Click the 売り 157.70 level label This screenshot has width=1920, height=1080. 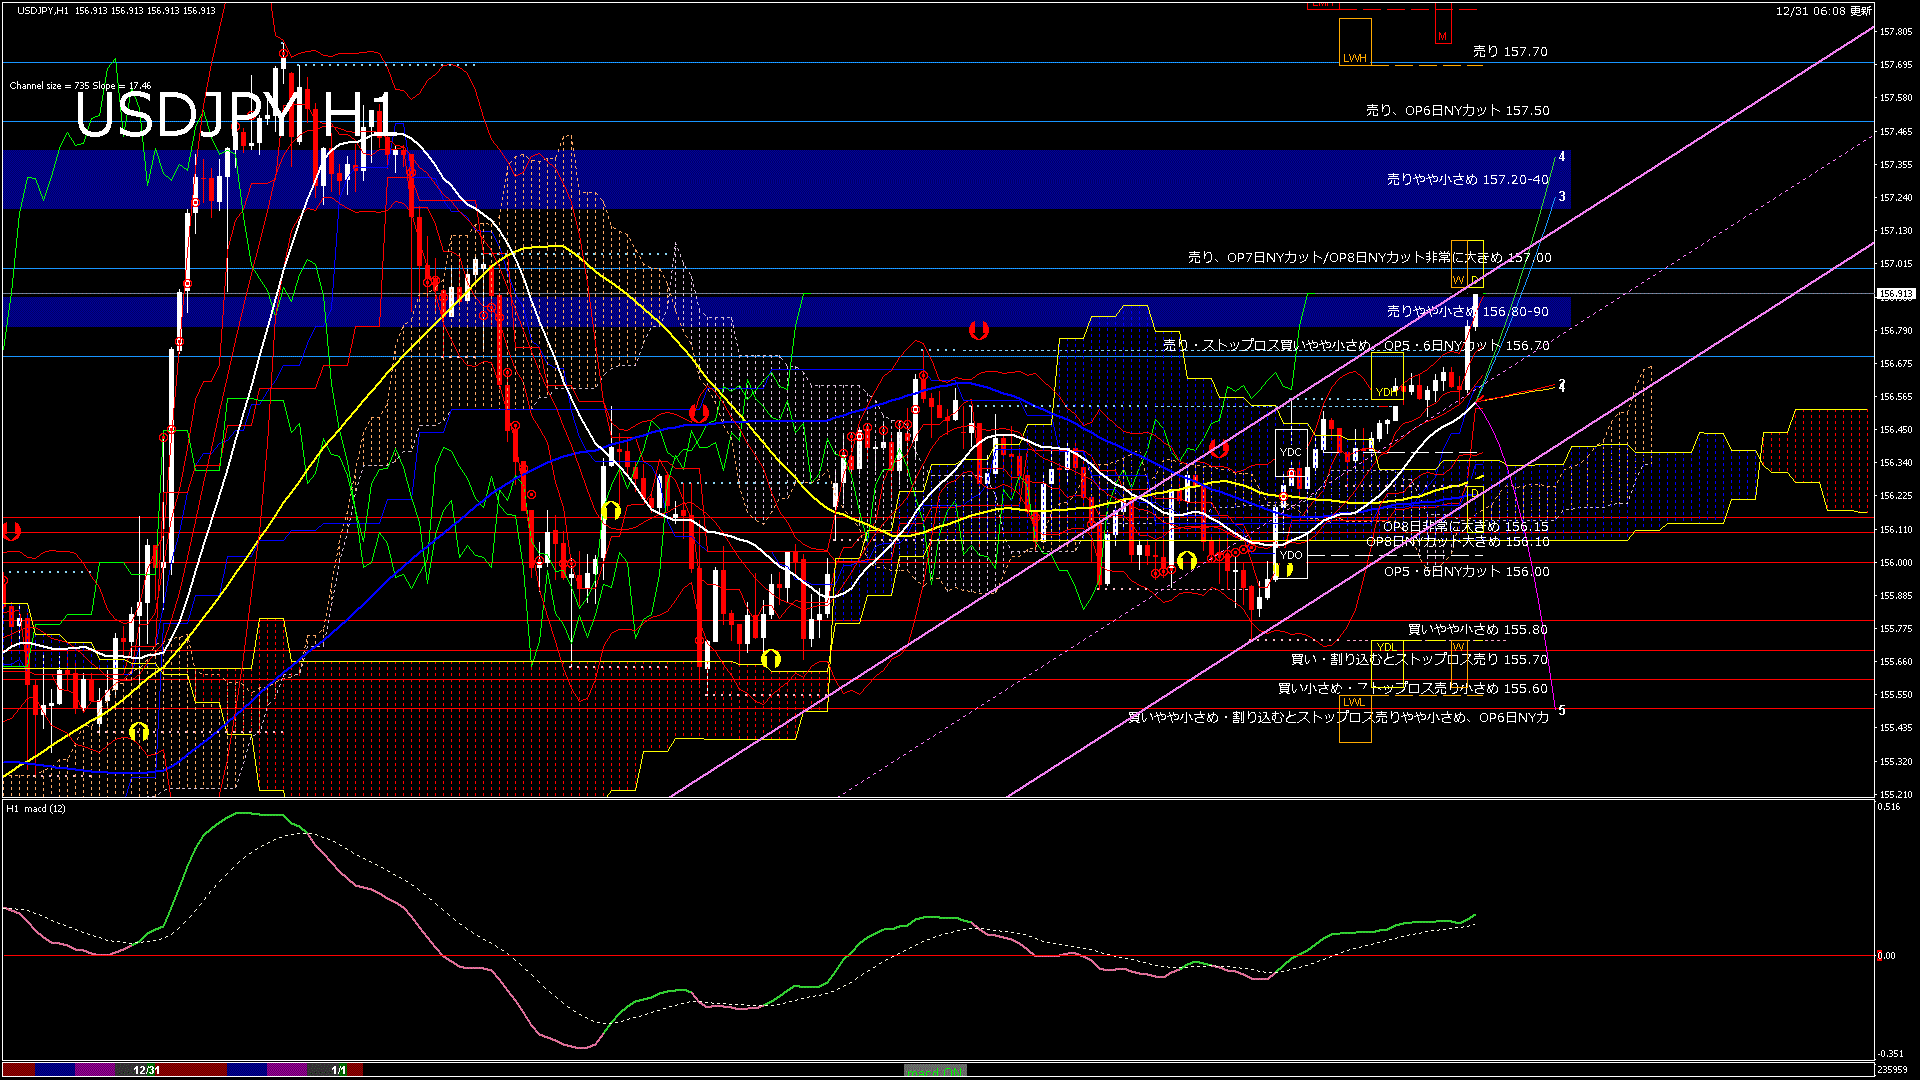click(x=1509, y=51)
